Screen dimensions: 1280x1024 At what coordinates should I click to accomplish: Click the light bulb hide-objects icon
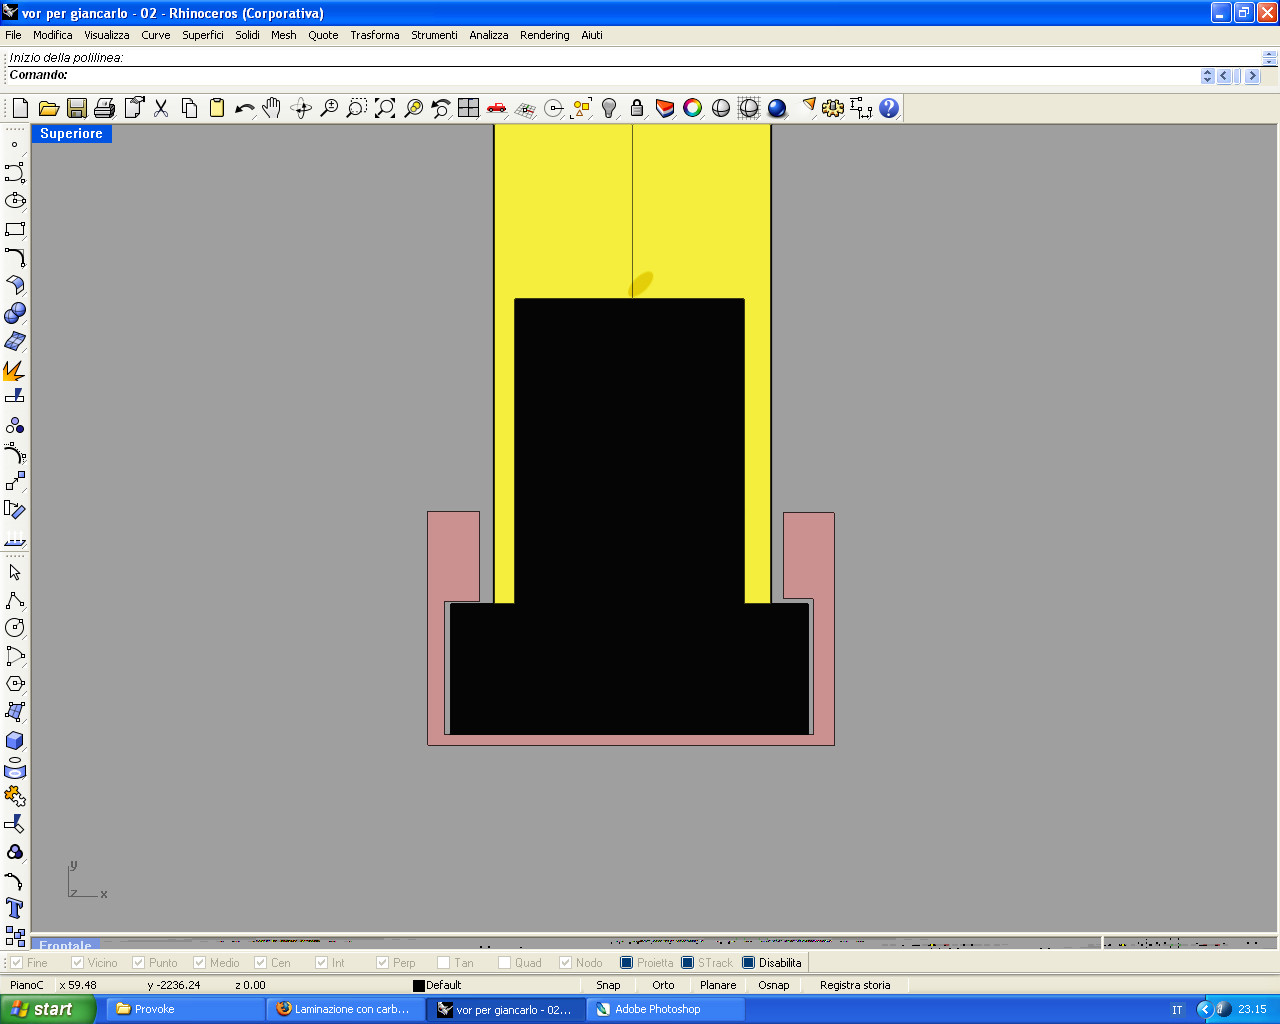[609, 108]
